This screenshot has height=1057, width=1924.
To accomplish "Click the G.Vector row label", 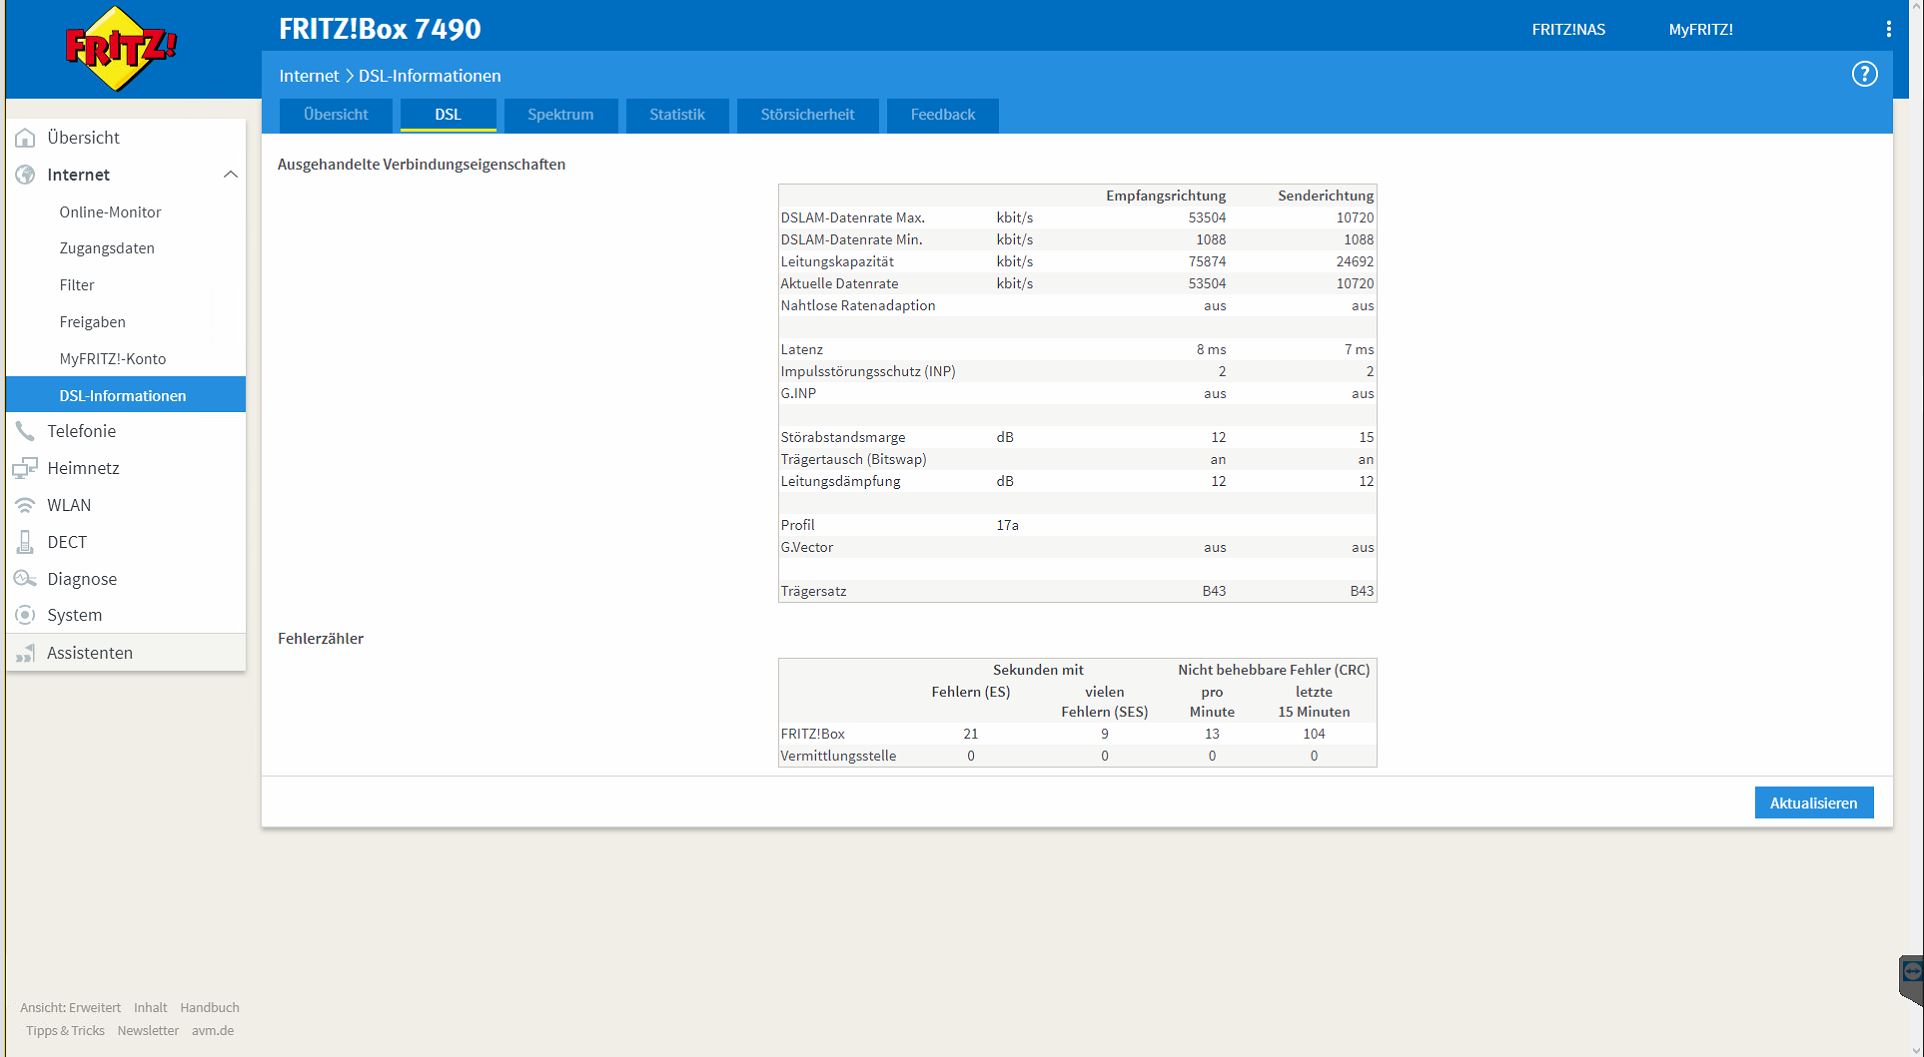I will pyautogui.click(x=807, y=548).
